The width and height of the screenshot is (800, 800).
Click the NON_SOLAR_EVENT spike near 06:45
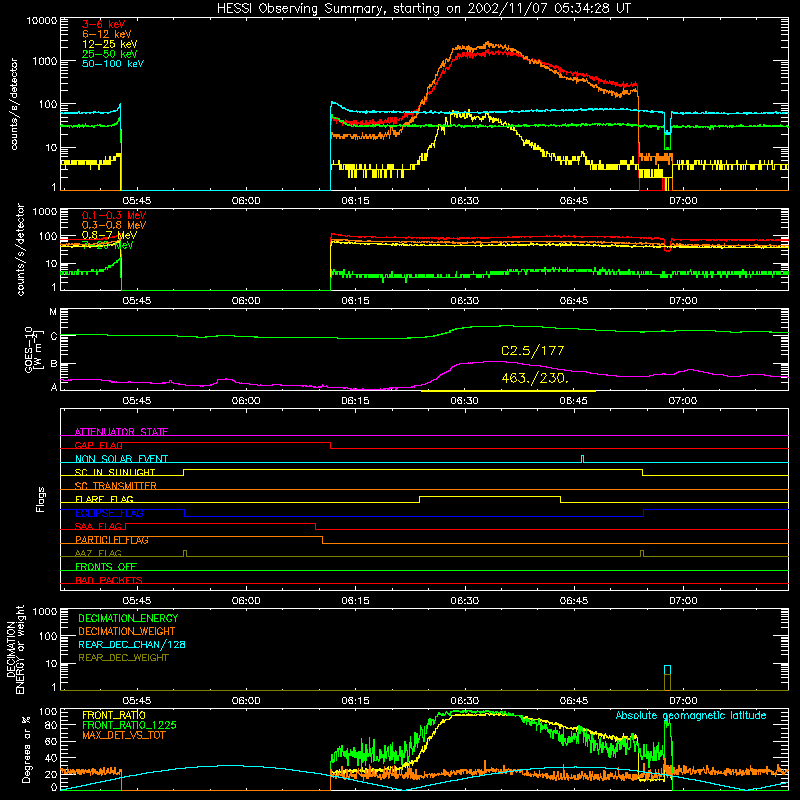click(x=583, y=459)
